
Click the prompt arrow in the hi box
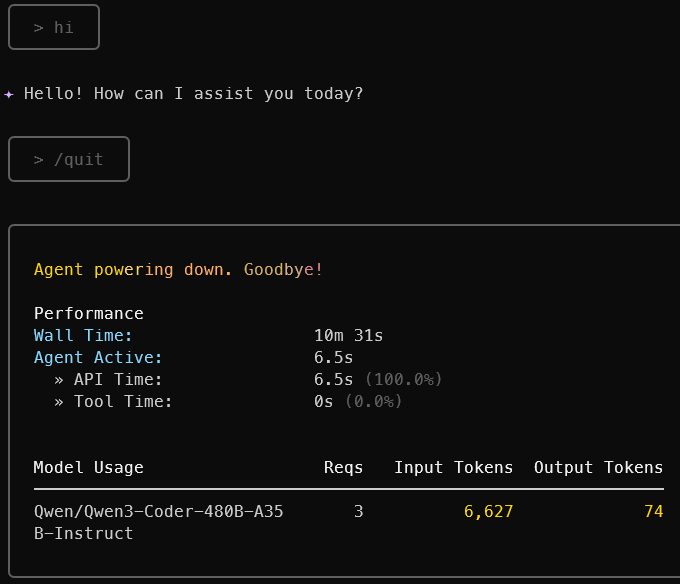[39, 28]
